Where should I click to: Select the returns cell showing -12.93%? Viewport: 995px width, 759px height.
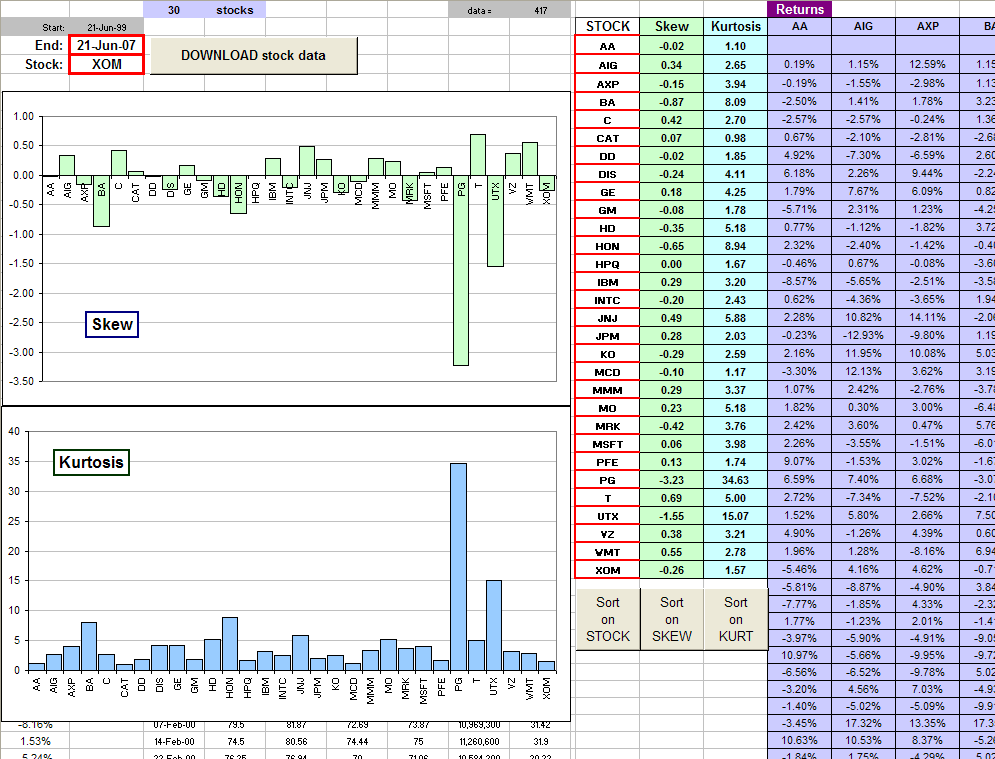[x=863, y=336]
